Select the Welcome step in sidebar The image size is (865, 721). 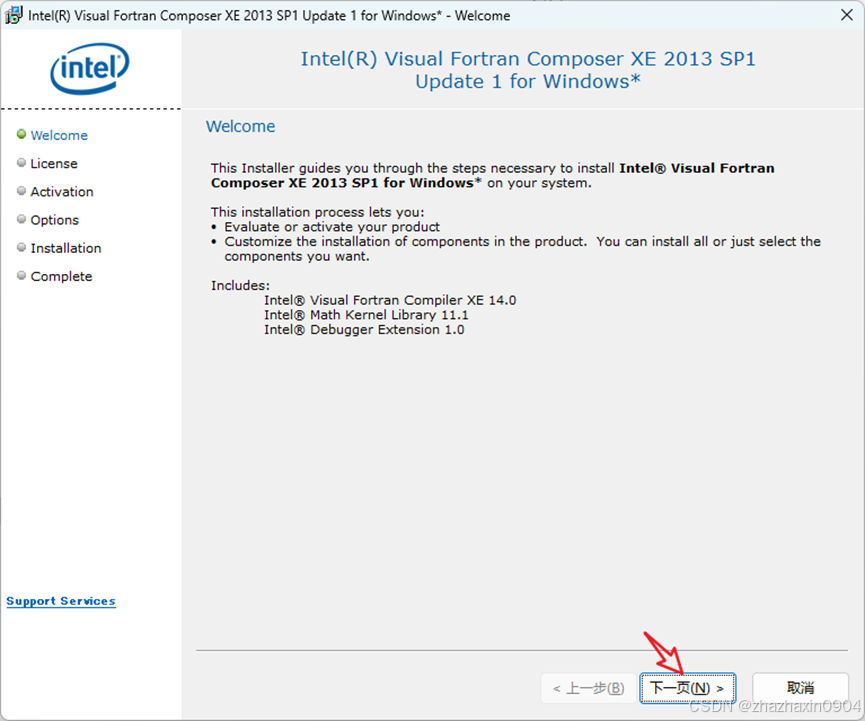click(x=59, y=135)
